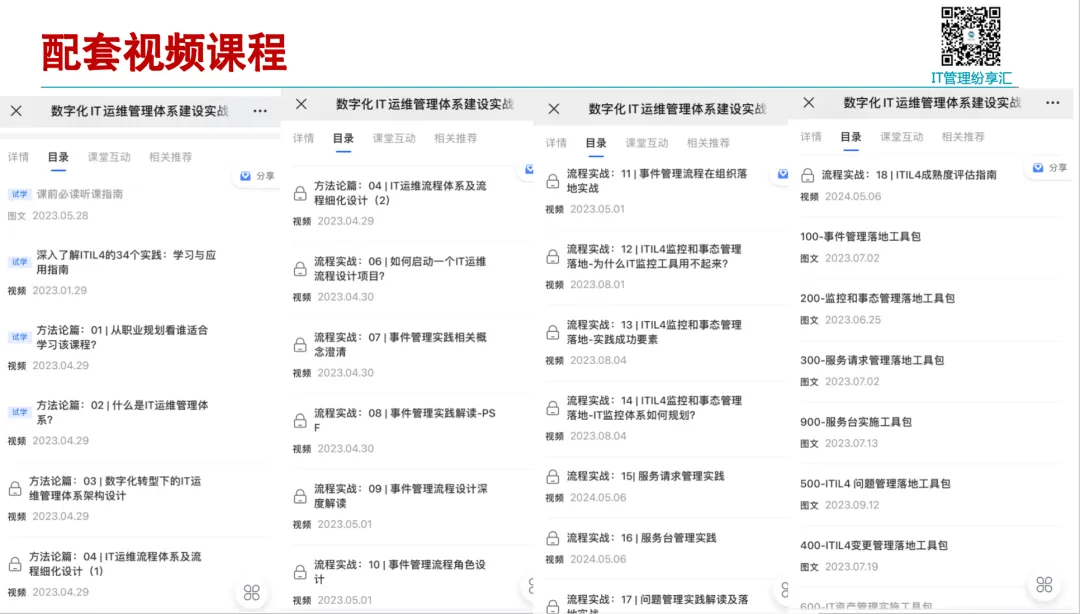Image resolution: width=1080 pixels, height=614 pixels.
Task: Select 详情 tab above 流程实战 18 lesson
Action: 811,137
